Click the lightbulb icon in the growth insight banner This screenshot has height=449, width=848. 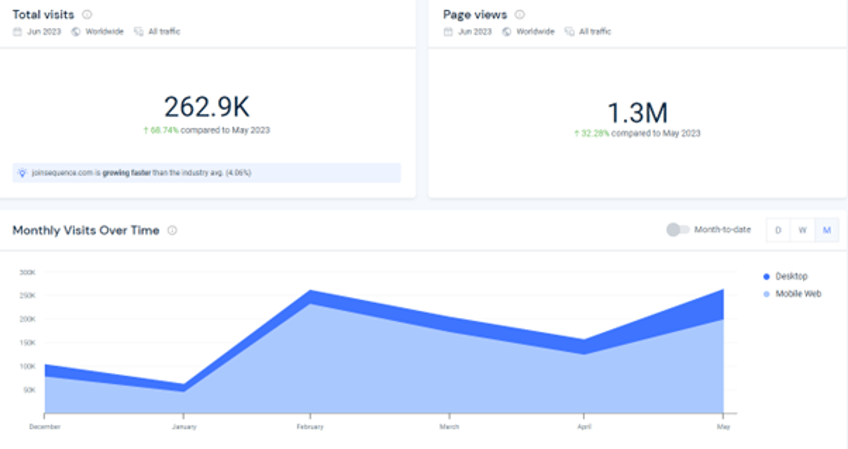click(23, 173)
